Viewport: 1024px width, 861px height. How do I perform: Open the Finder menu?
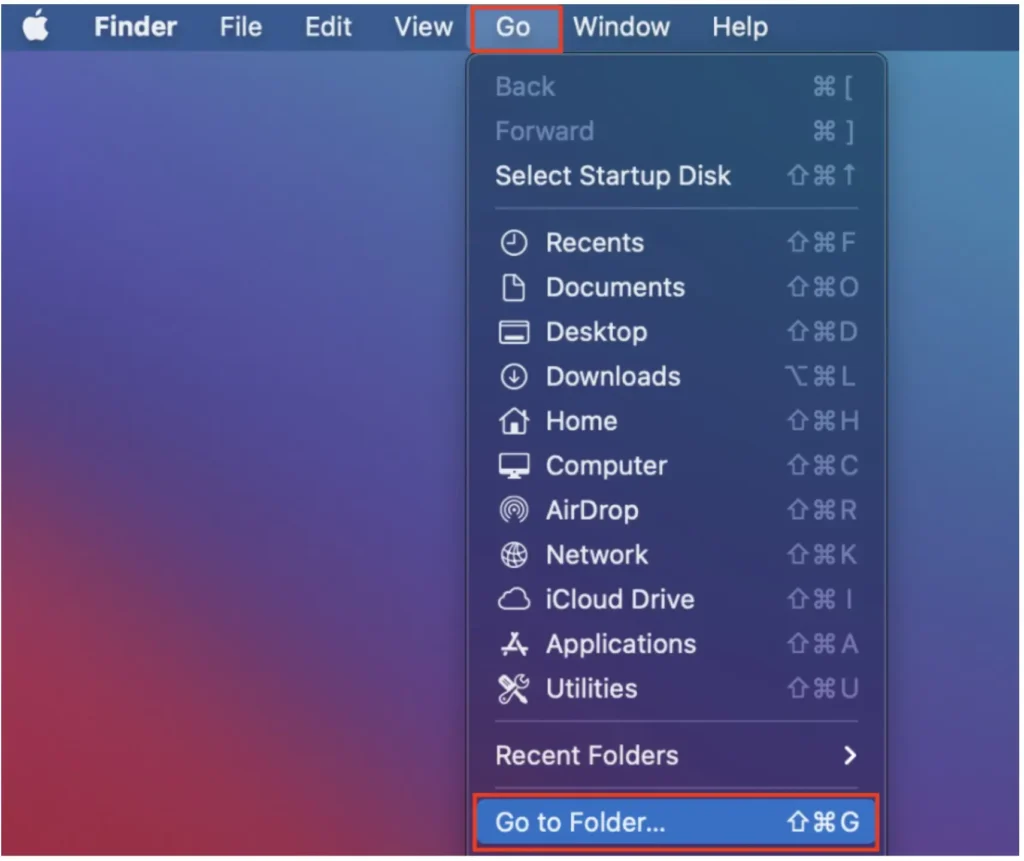[135, 27]
